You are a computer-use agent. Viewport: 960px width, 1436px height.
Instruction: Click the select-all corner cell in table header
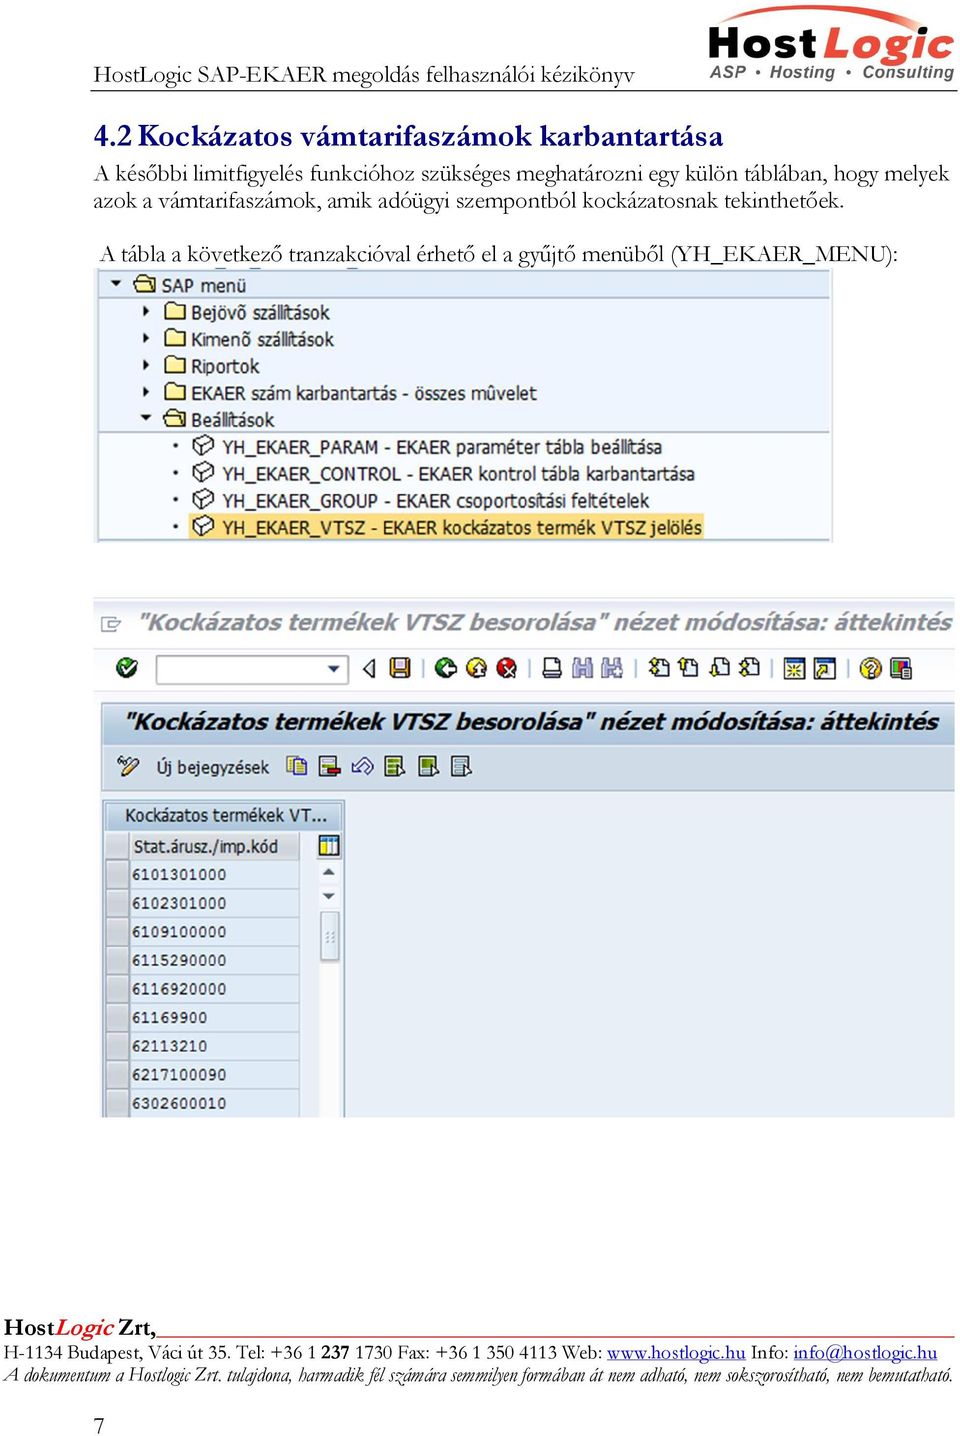(x=117, y=846)
